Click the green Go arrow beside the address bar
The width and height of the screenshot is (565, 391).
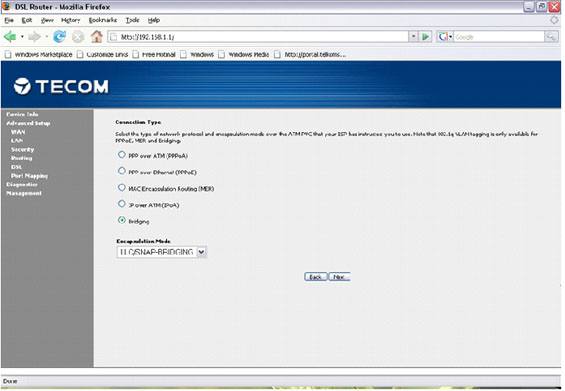click(x=426, y=36)
